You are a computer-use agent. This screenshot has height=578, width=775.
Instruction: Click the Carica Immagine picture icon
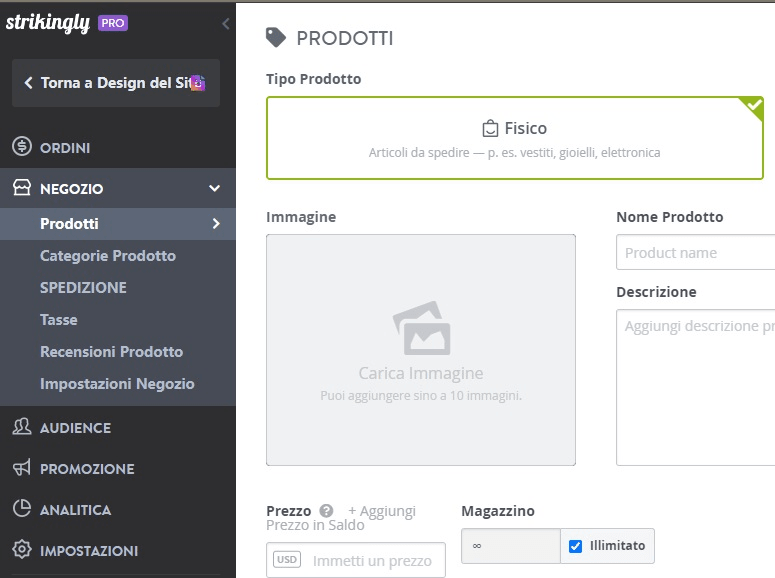click(422, 328)
